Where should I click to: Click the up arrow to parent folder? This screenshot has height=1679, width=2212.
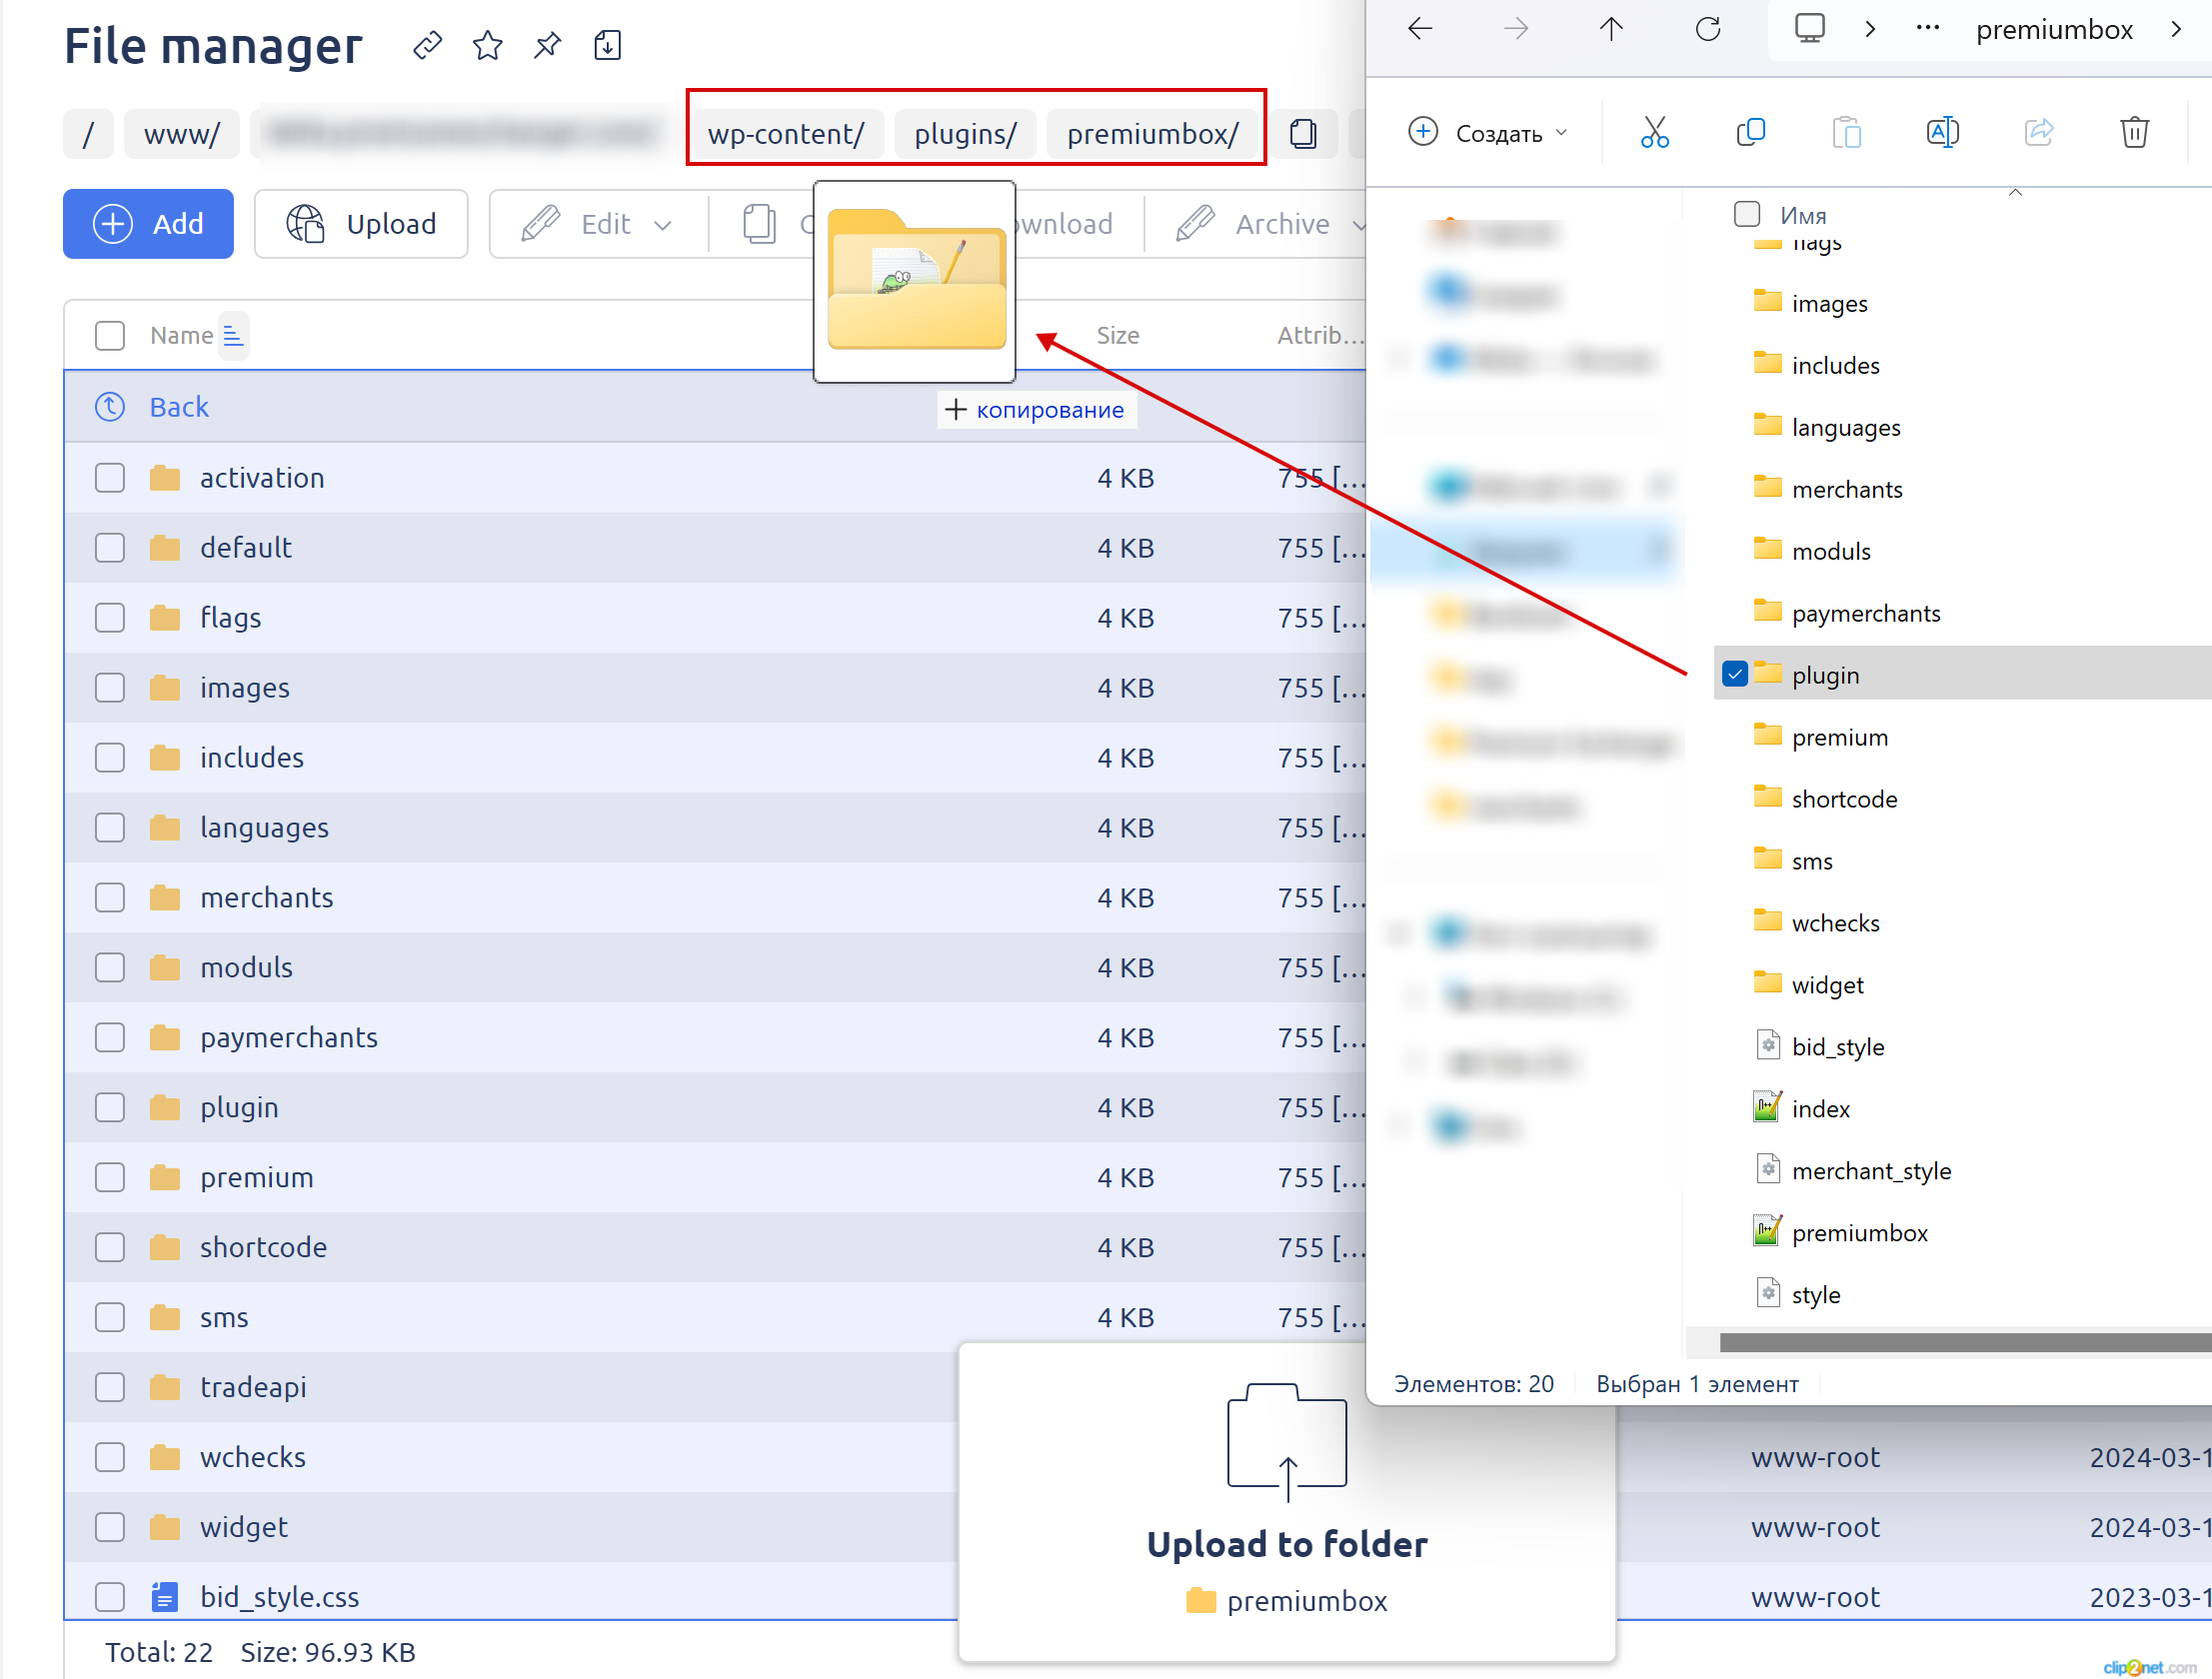1611,29
